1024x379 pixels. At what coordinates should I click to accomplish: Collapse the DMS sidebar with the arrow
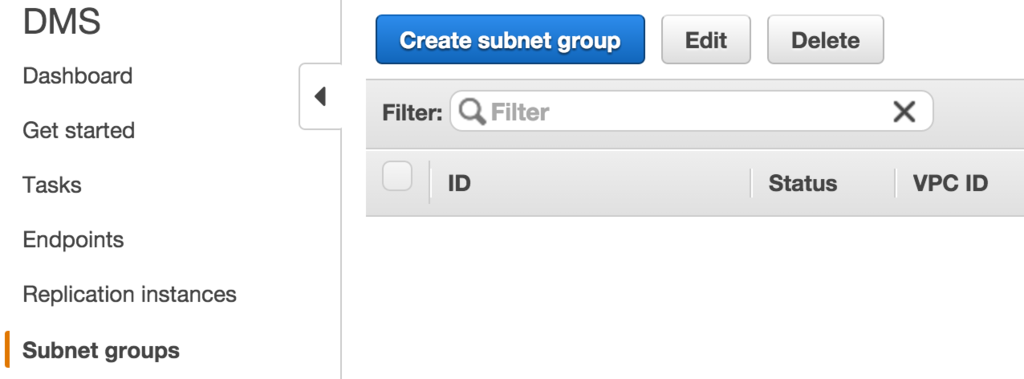[320, 97]
